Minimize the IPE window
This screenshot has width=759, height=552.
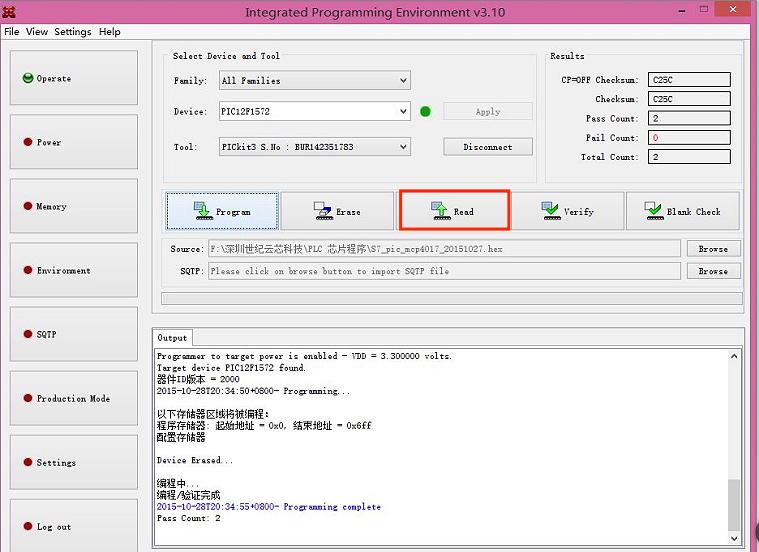(x=682, y=10)
